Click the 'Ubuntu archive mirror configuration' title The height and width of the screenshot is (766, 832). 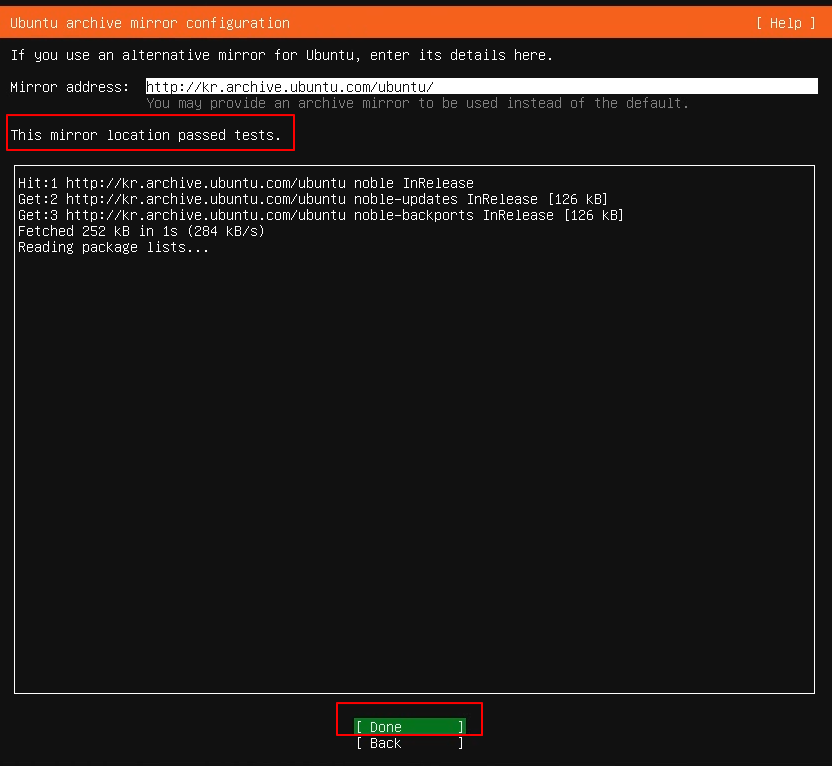(x=150, y=23)
